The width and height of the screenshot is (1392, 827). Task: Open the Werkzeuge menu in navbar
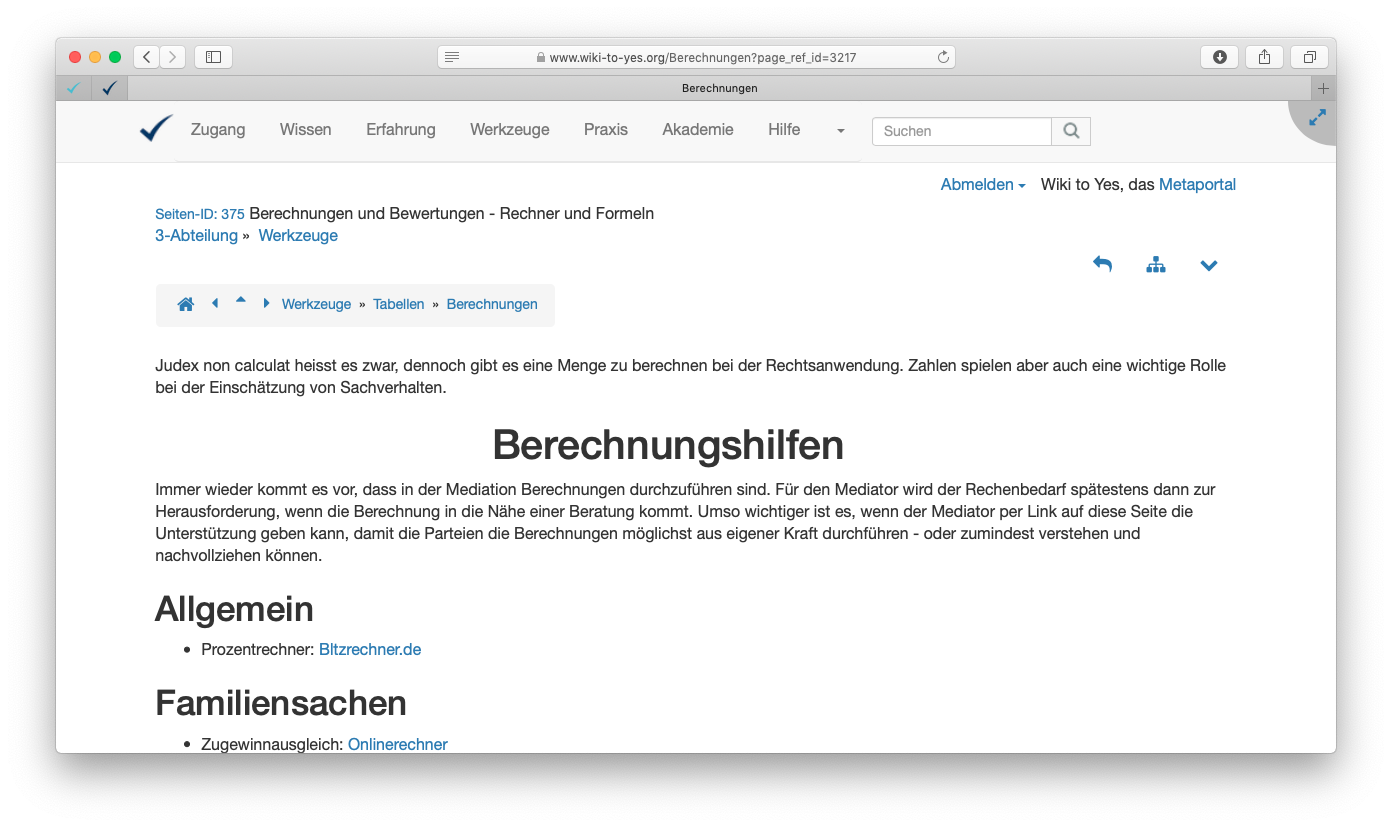(510, 130)
